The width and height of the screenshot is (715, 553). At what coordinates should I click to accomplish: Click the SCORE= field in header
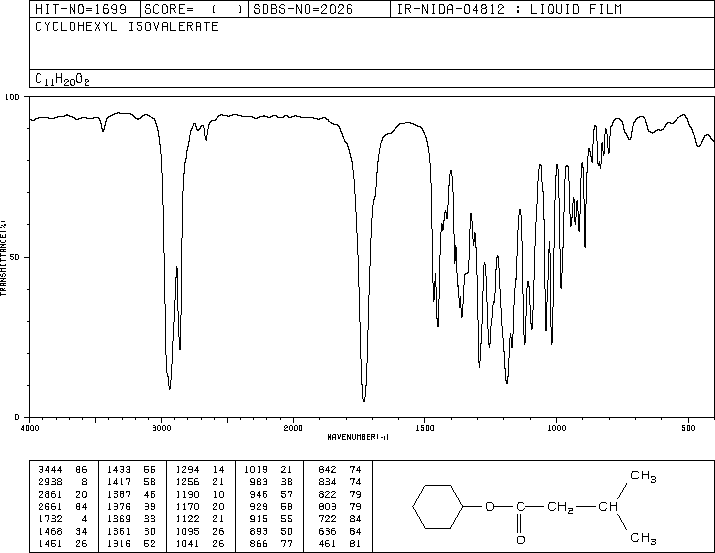pos(194,9)
